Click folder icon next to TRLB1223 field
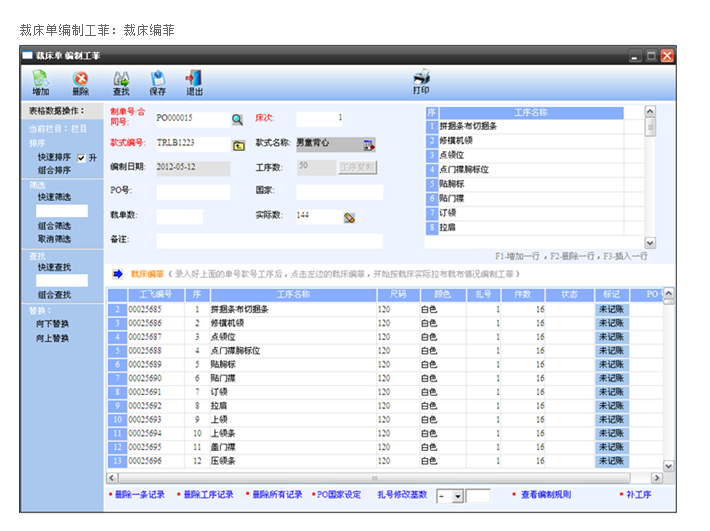The image size is (710, 531). (238, 145)
